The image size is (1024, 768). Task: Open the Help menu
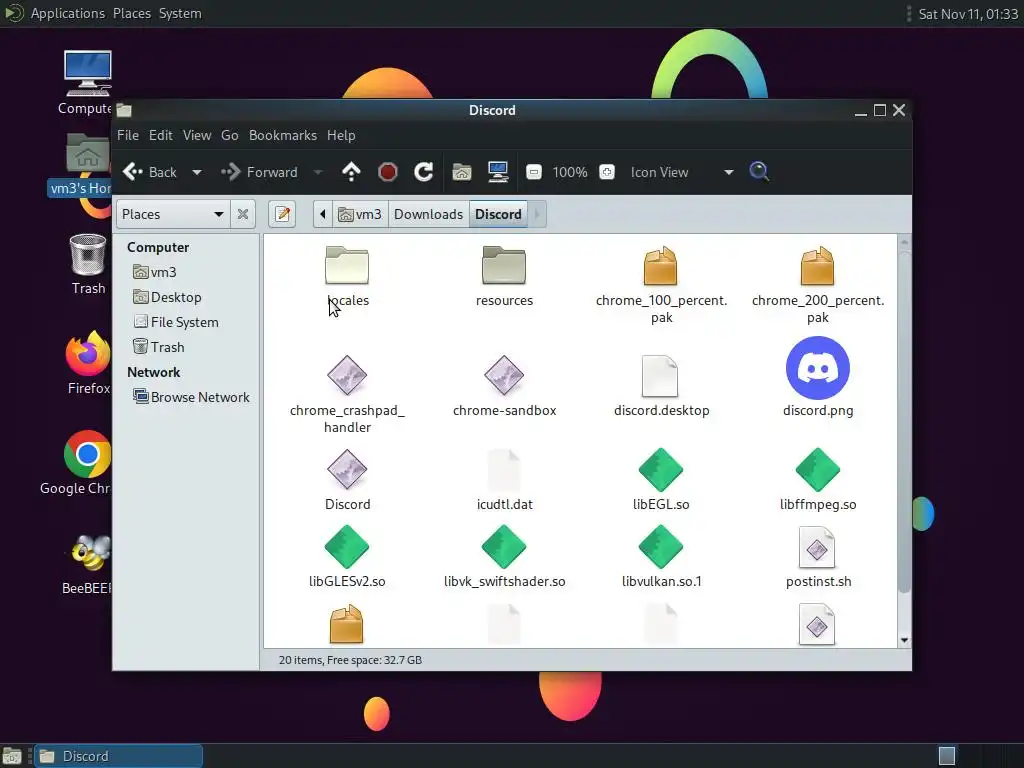pyautogui.click(x=341, y=135)
